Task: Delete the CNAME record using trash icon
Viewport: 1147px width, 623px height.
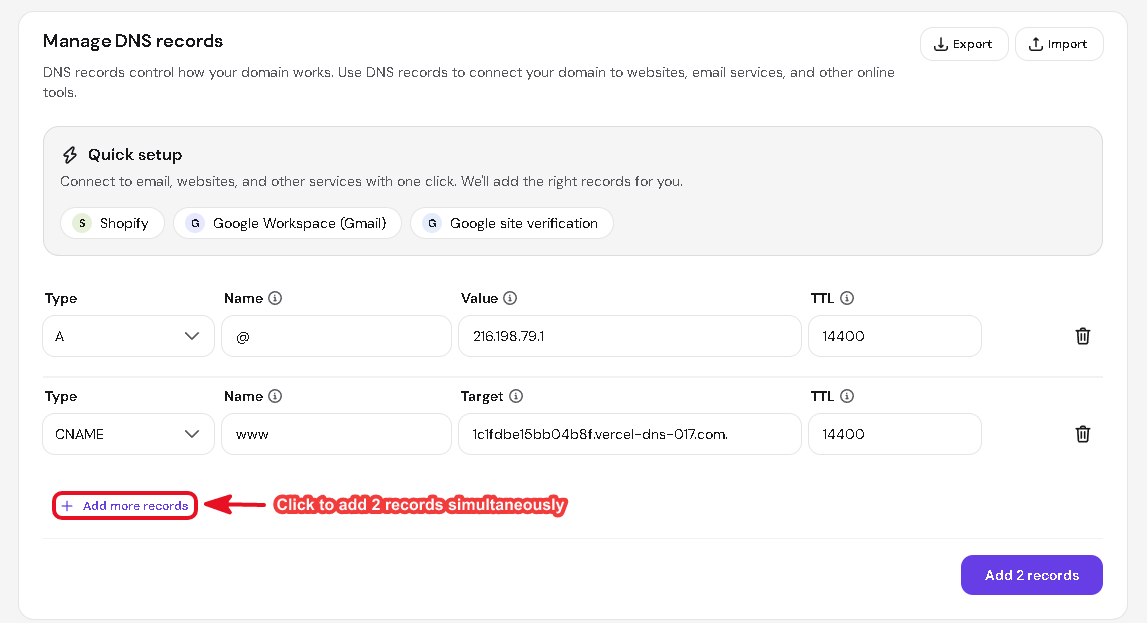Action: [x=1083, y=434]
